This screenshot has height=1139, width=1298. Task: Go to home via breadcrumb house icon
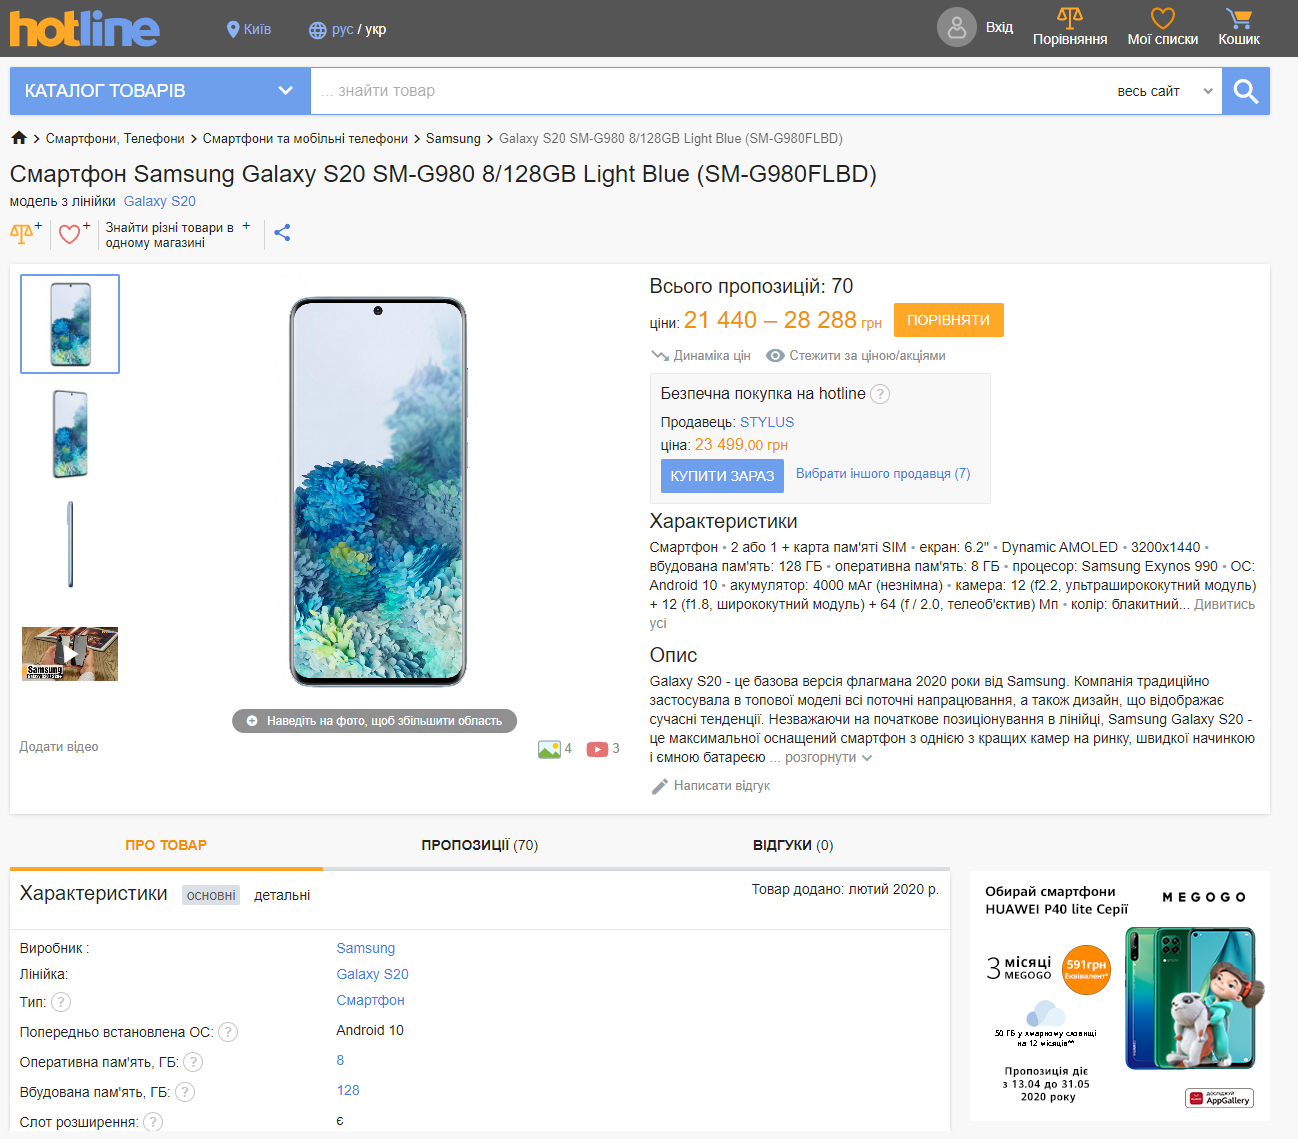coord(19,138)
